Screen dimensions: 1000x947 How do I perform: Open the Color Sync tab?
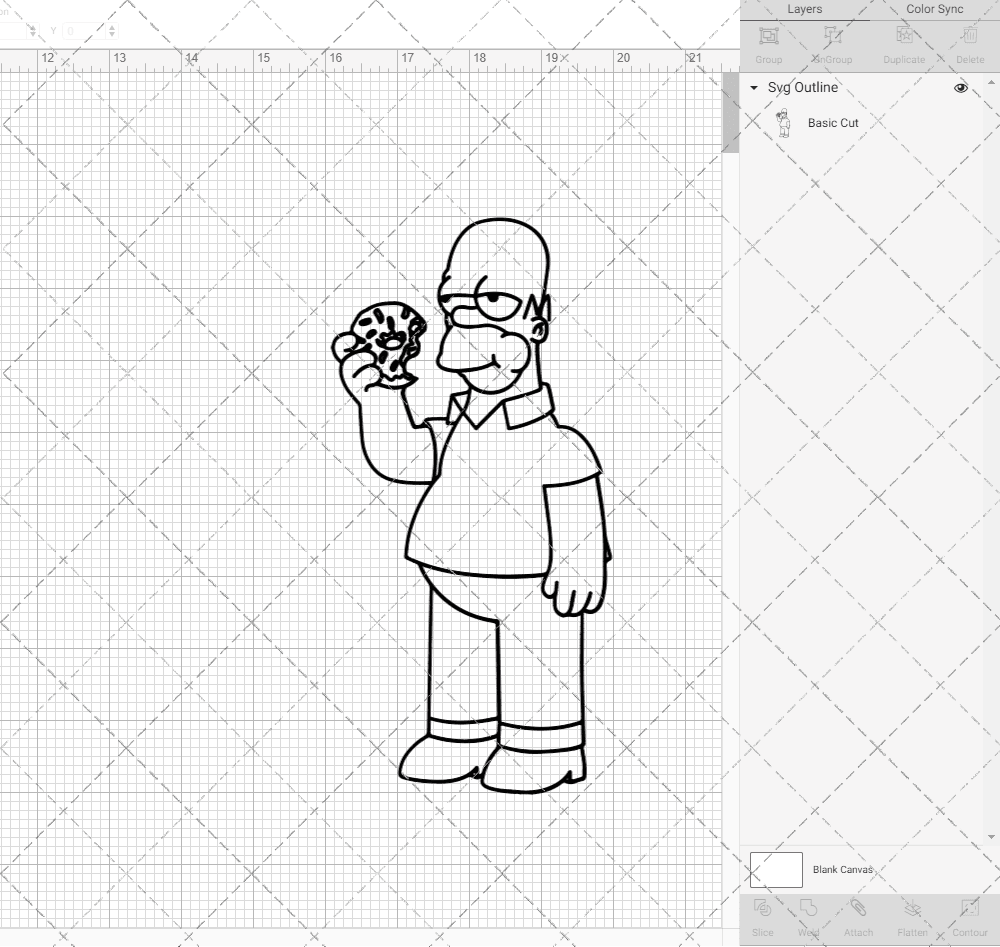click(934, 10)
